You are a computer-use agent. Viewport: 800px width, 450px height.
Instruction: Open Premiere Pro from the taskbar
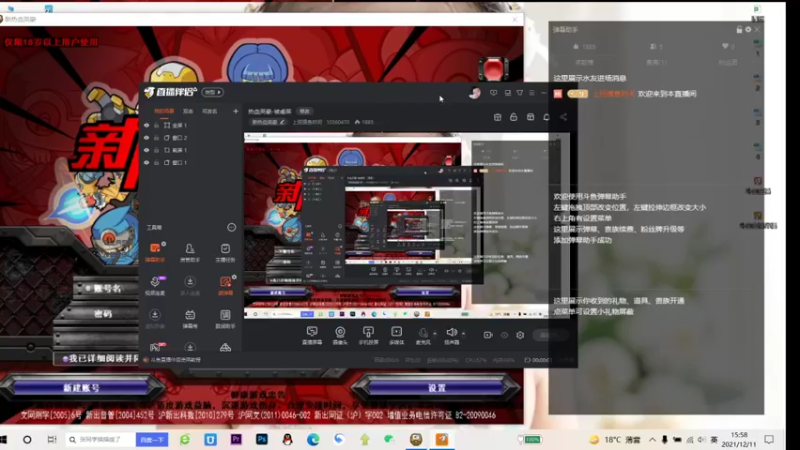click(x=236, y=439)
